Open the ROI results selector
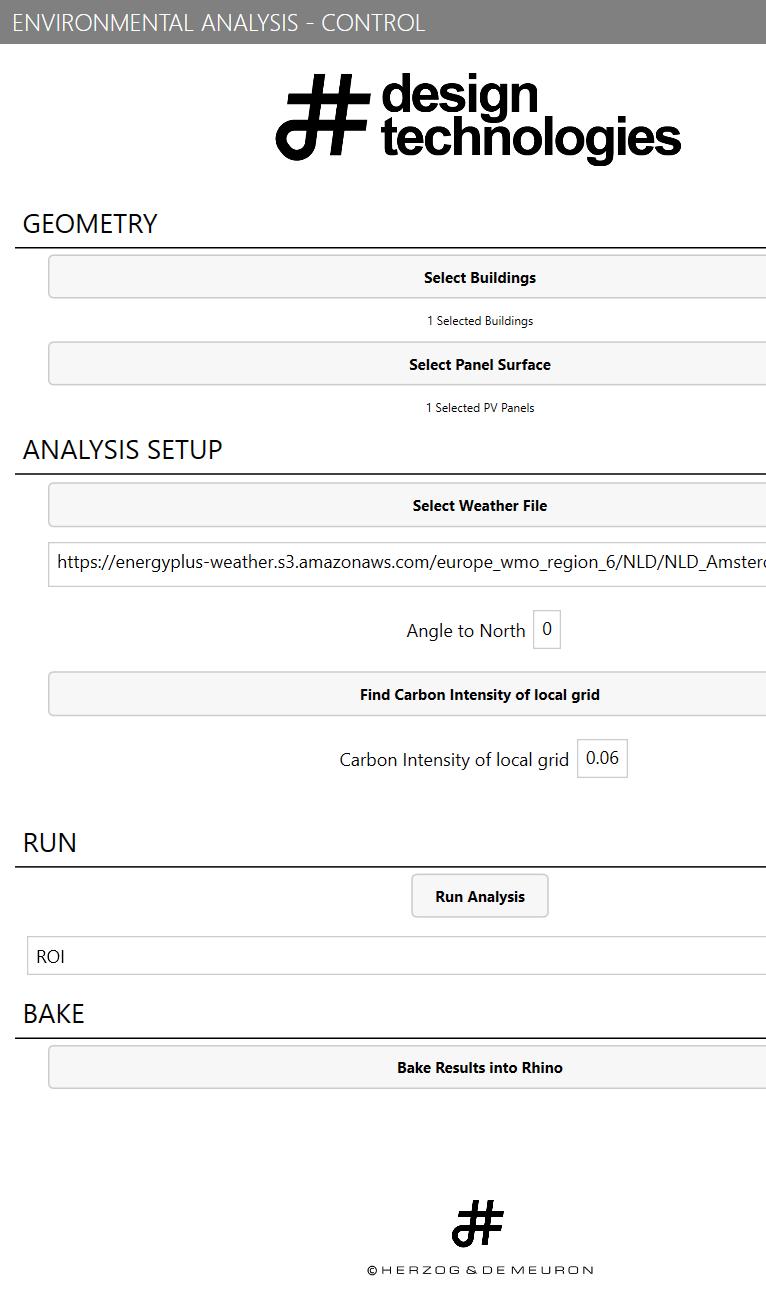Viewport: 766px width, 1308px height. pos(400,957)
